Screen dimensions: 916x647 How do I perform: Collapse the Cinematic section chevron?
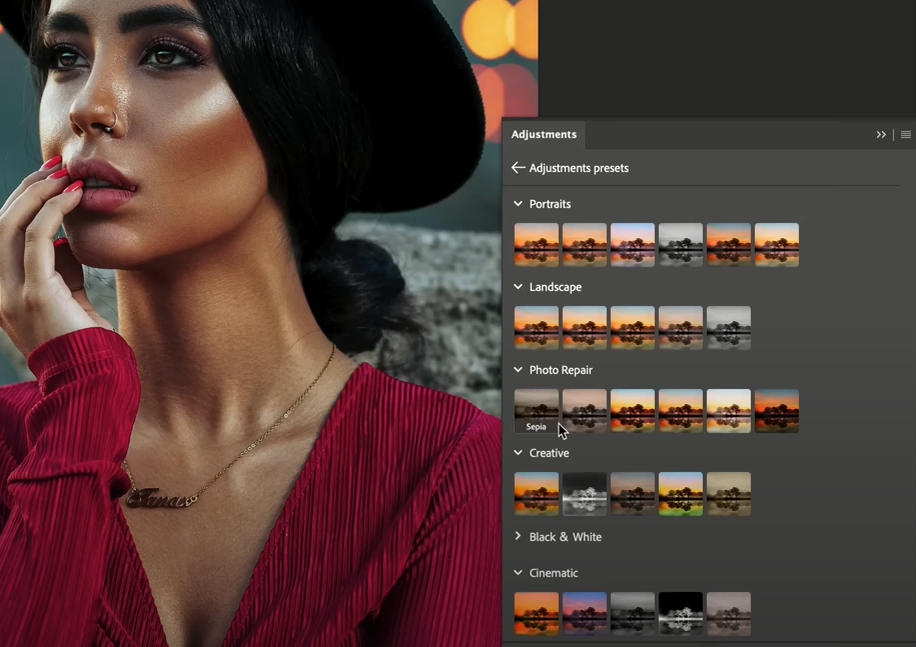point(518,573)
